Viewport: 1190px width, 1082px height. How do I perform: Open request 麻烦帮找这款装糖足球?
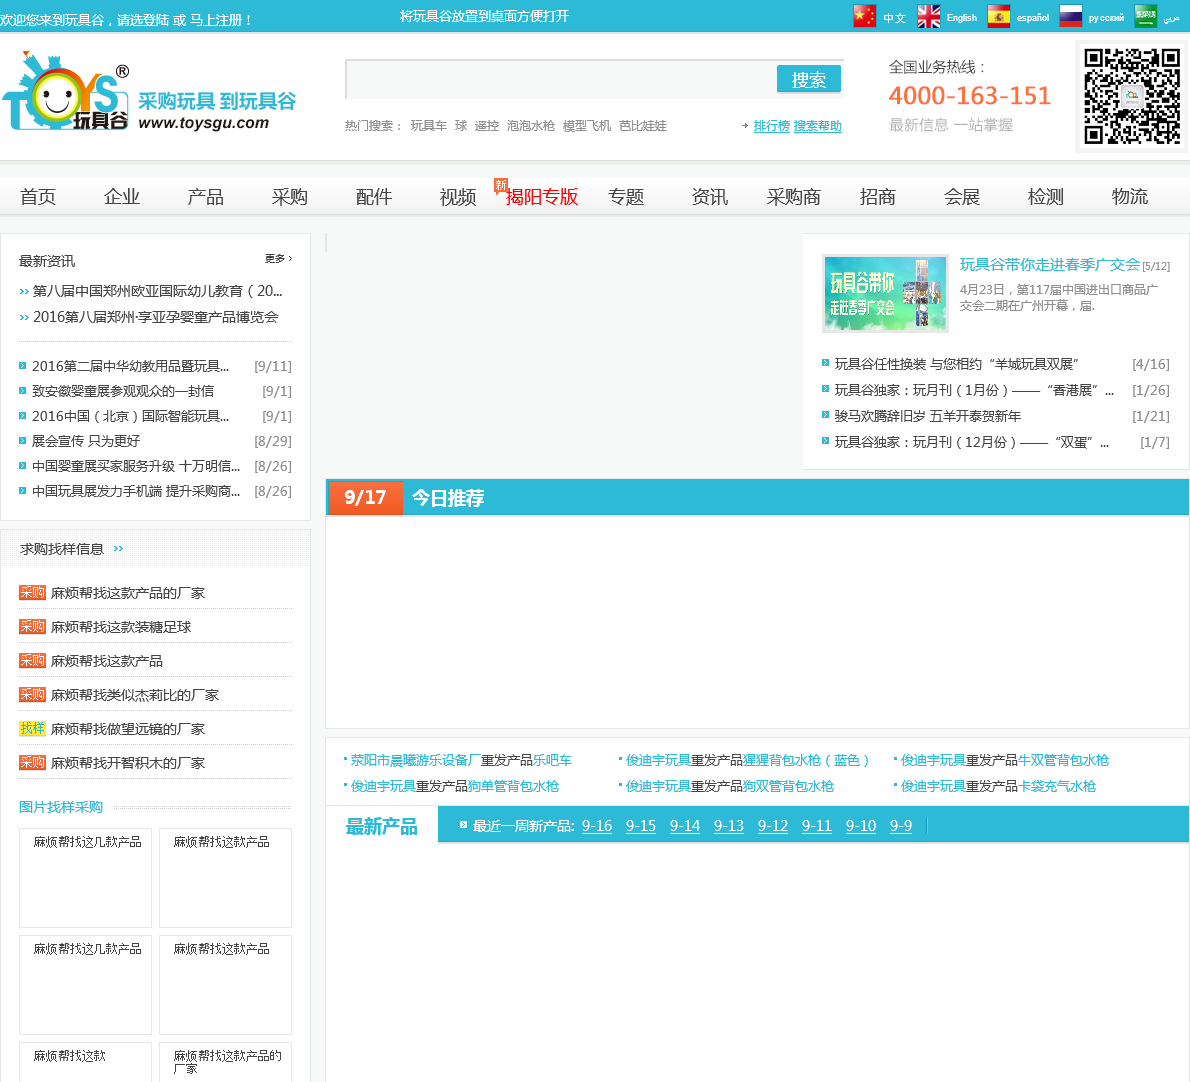click(x=121, y=627)
